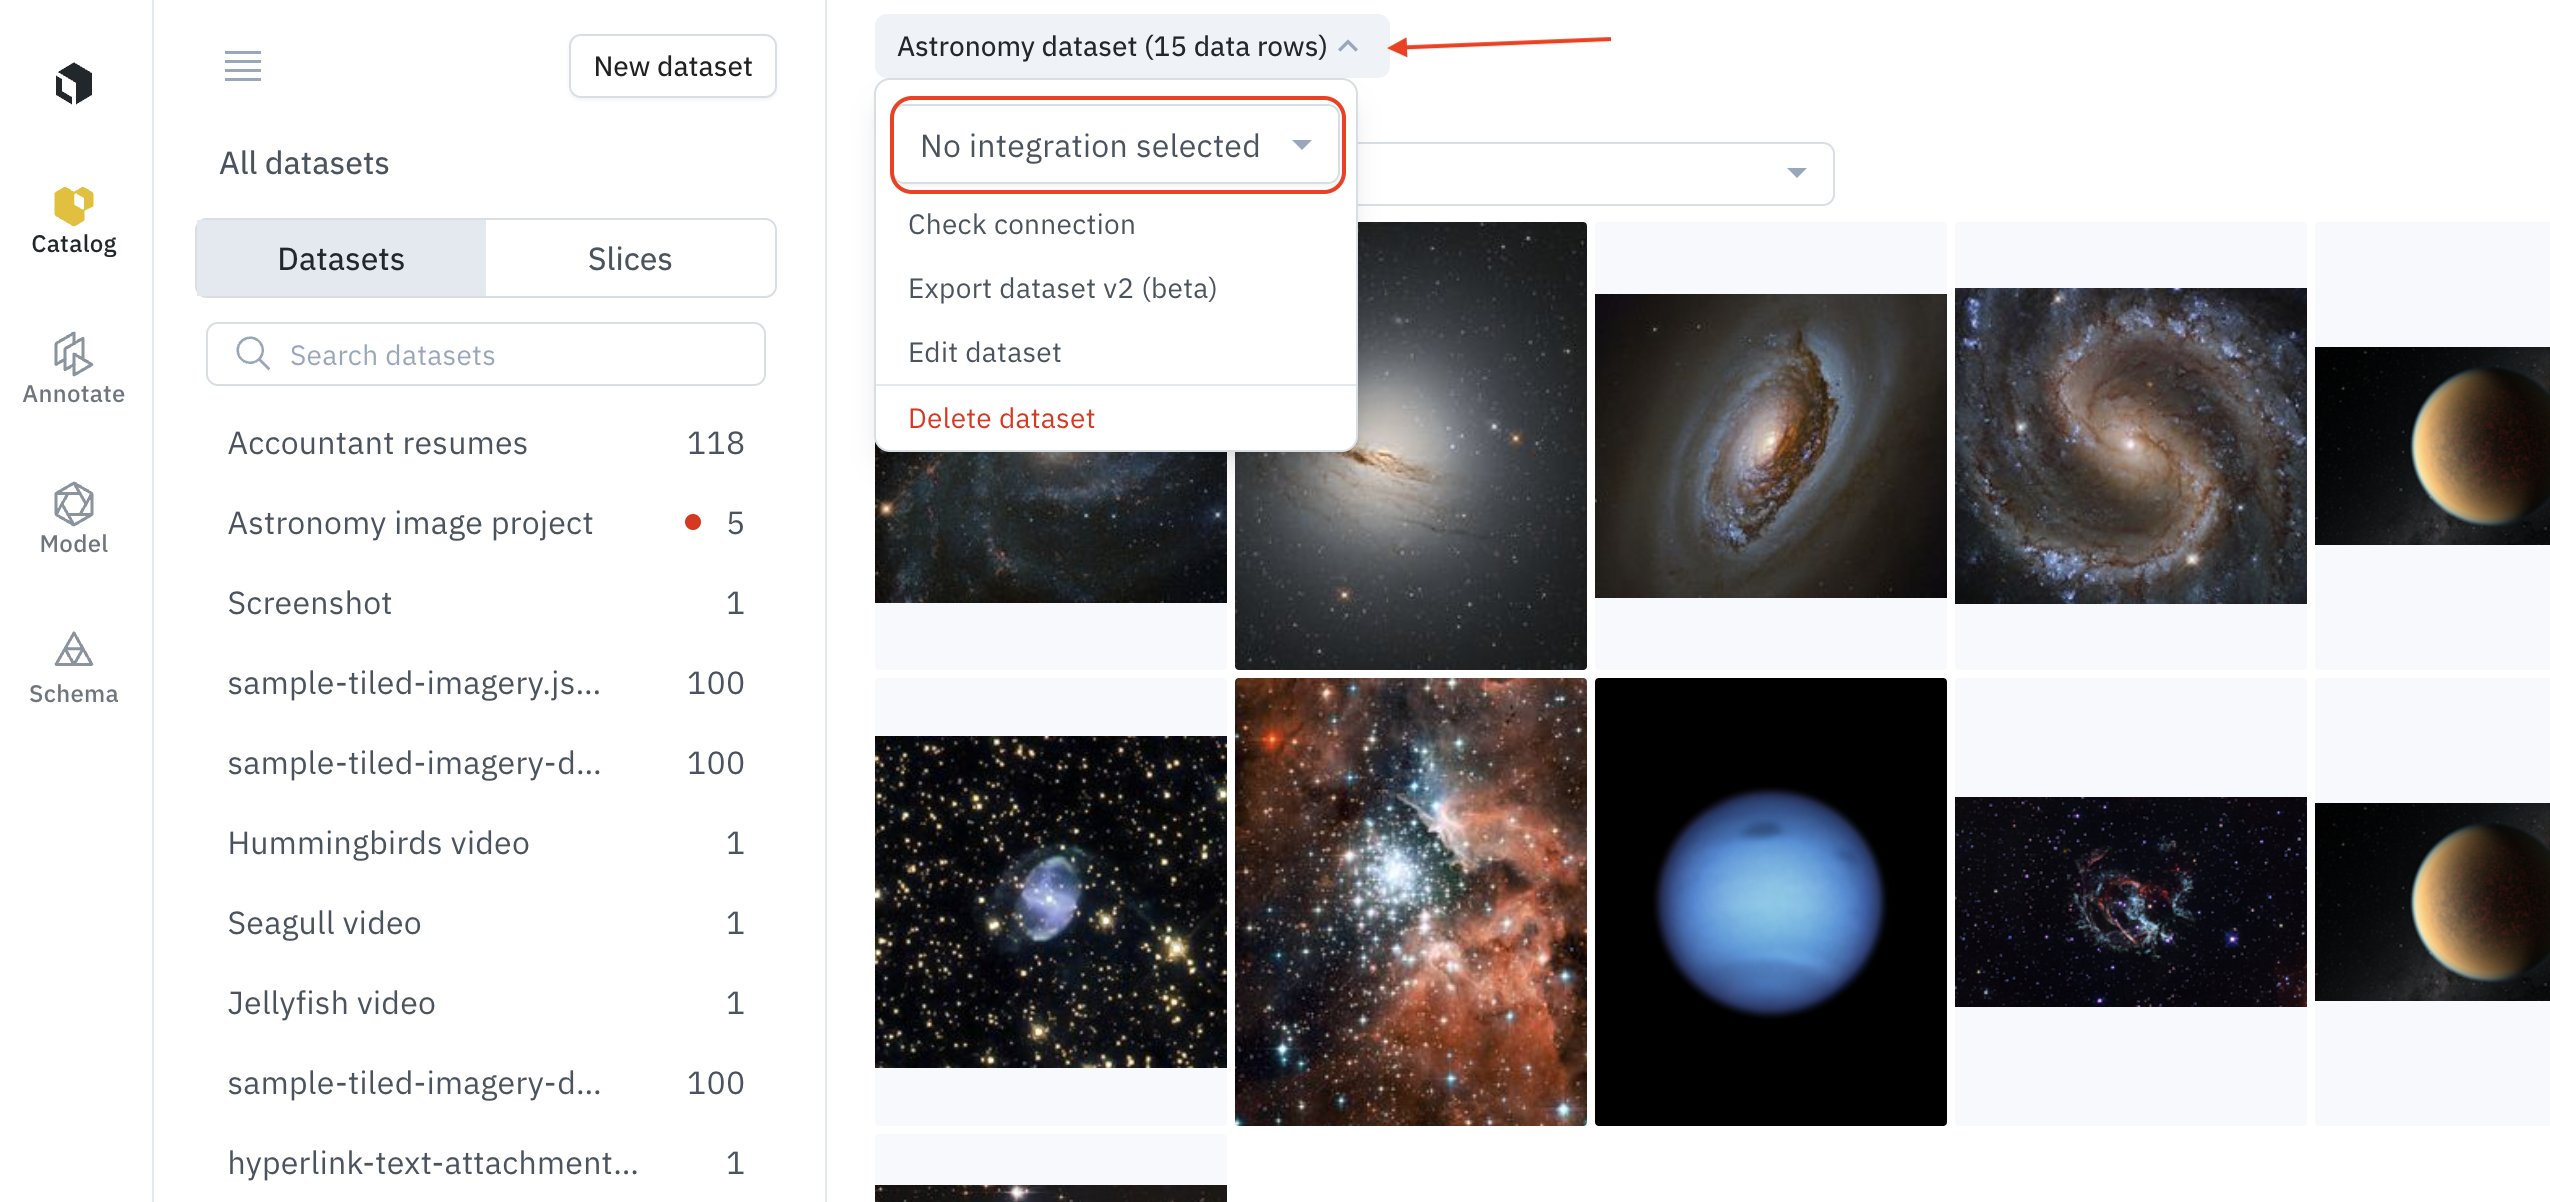Select Export dataset v2 (beta)
2550x1202 pixels.
point(1062,288)
